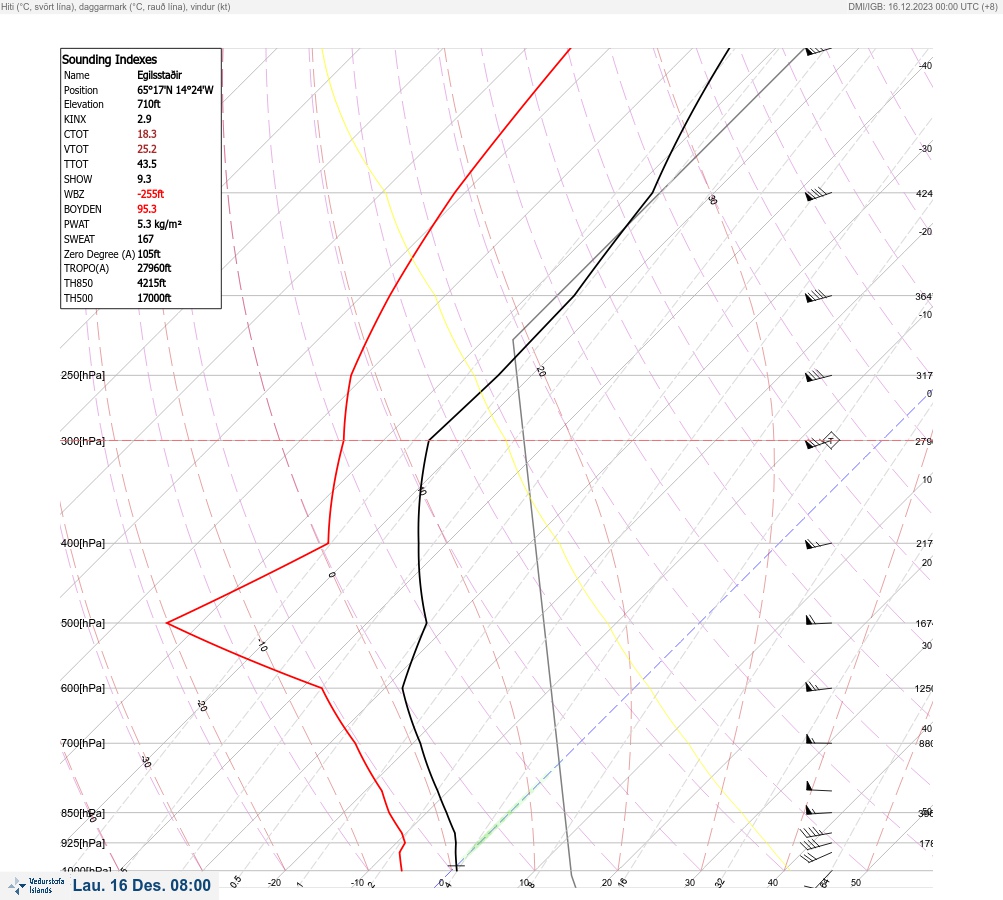Click the 'KINX' row label
The height and width of the screenshot is (900, 1003).
75,119
